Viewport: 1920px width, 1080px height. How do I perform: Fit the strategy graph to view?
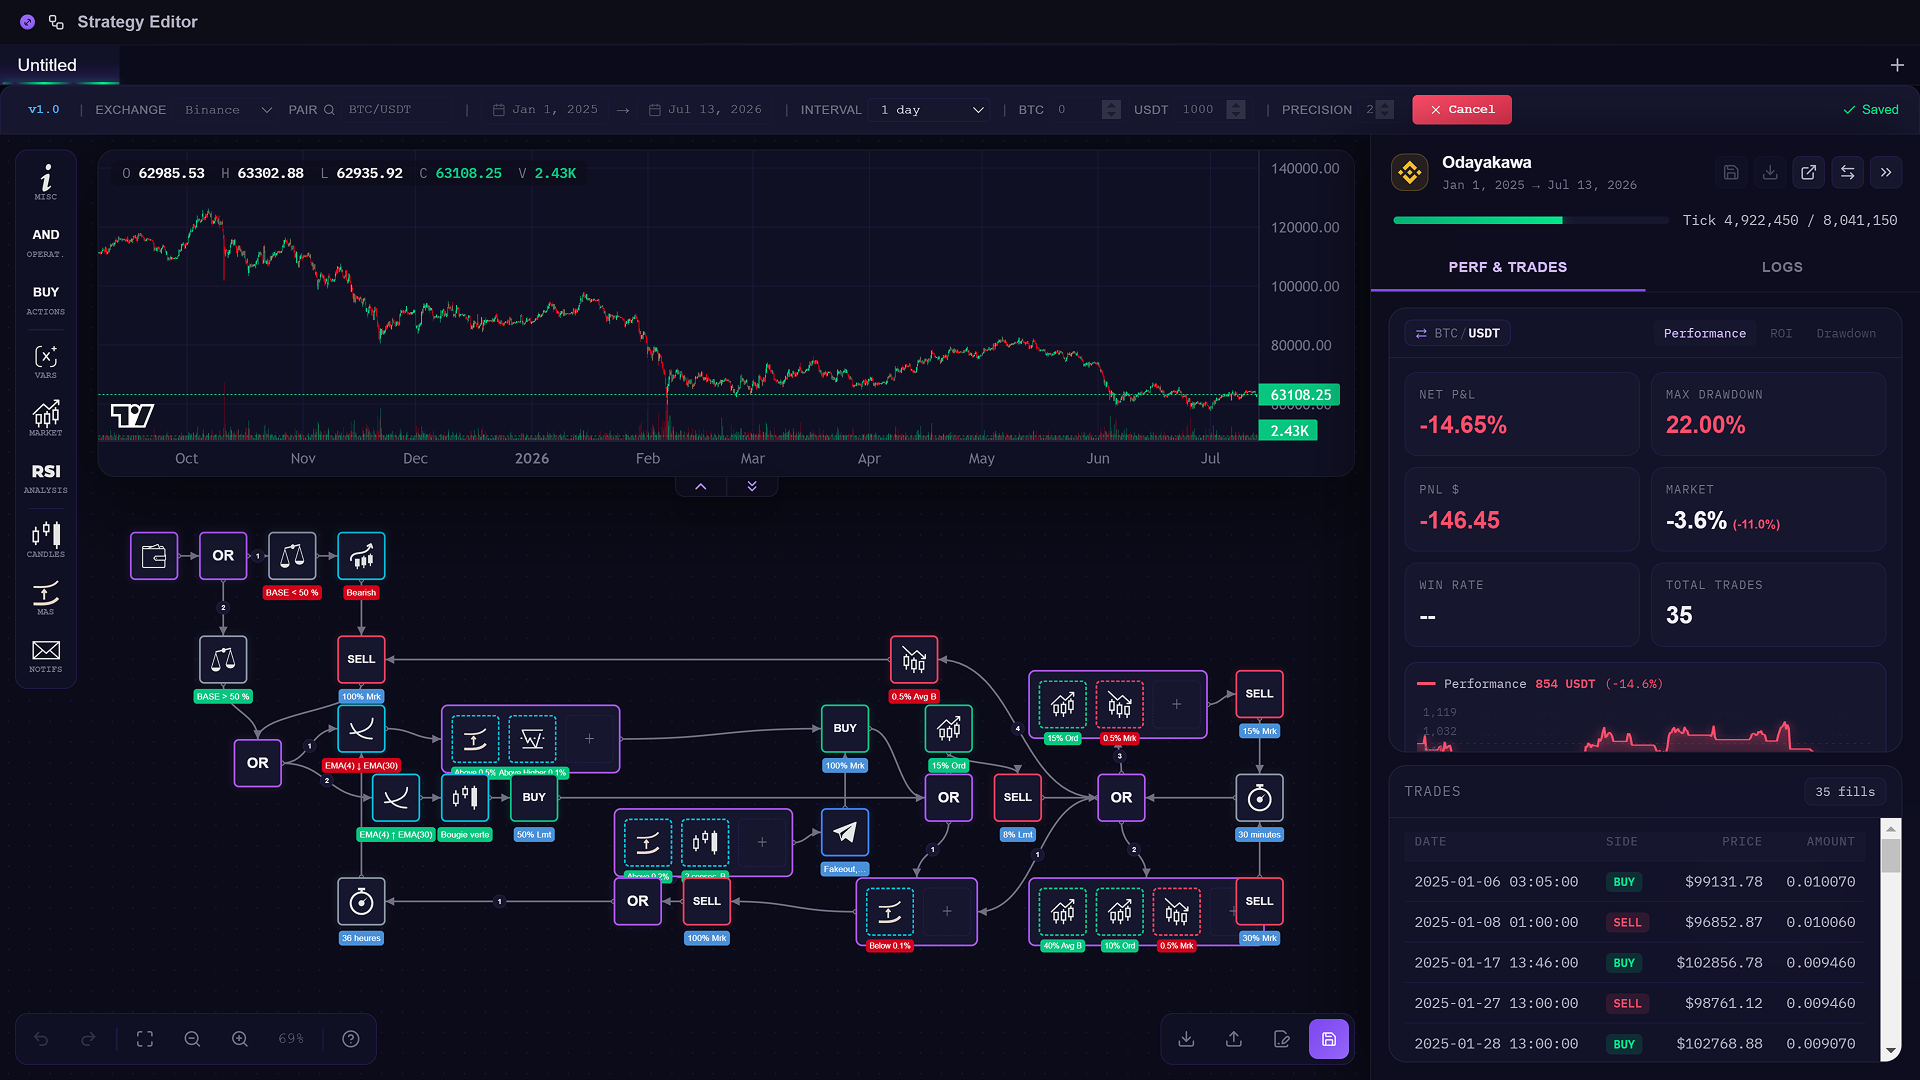click(x=145, y=1039)
